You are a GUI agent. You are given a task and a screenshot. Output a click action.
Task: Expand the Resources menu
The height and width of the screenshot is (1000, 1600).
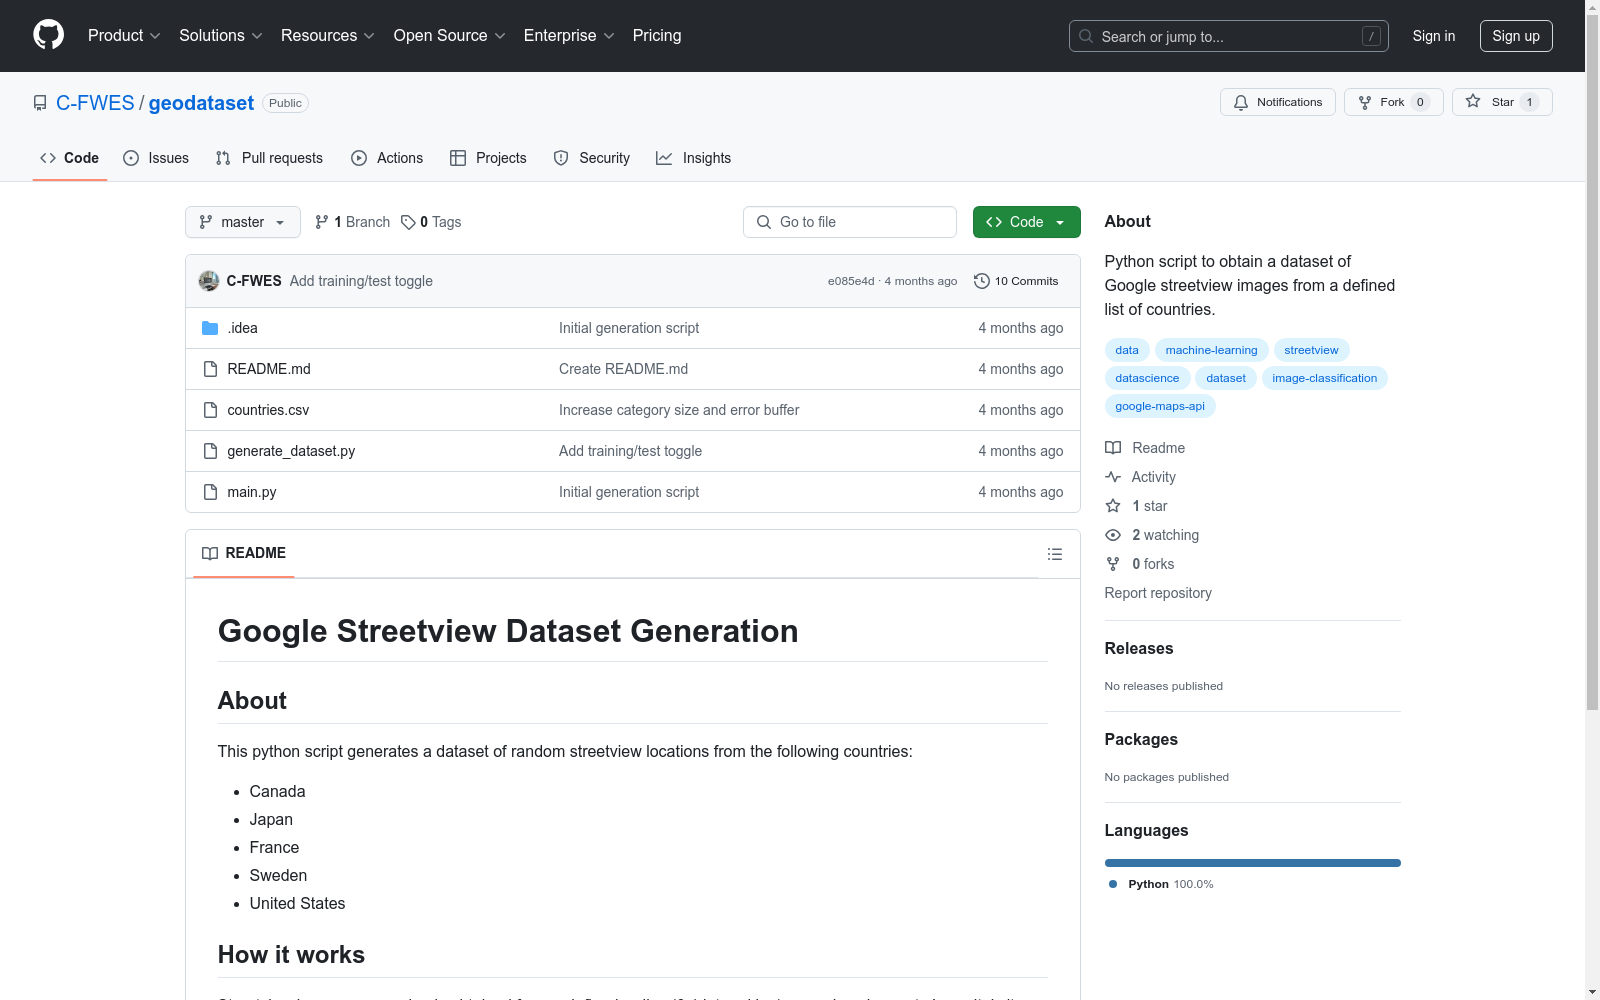pos(328,36)
